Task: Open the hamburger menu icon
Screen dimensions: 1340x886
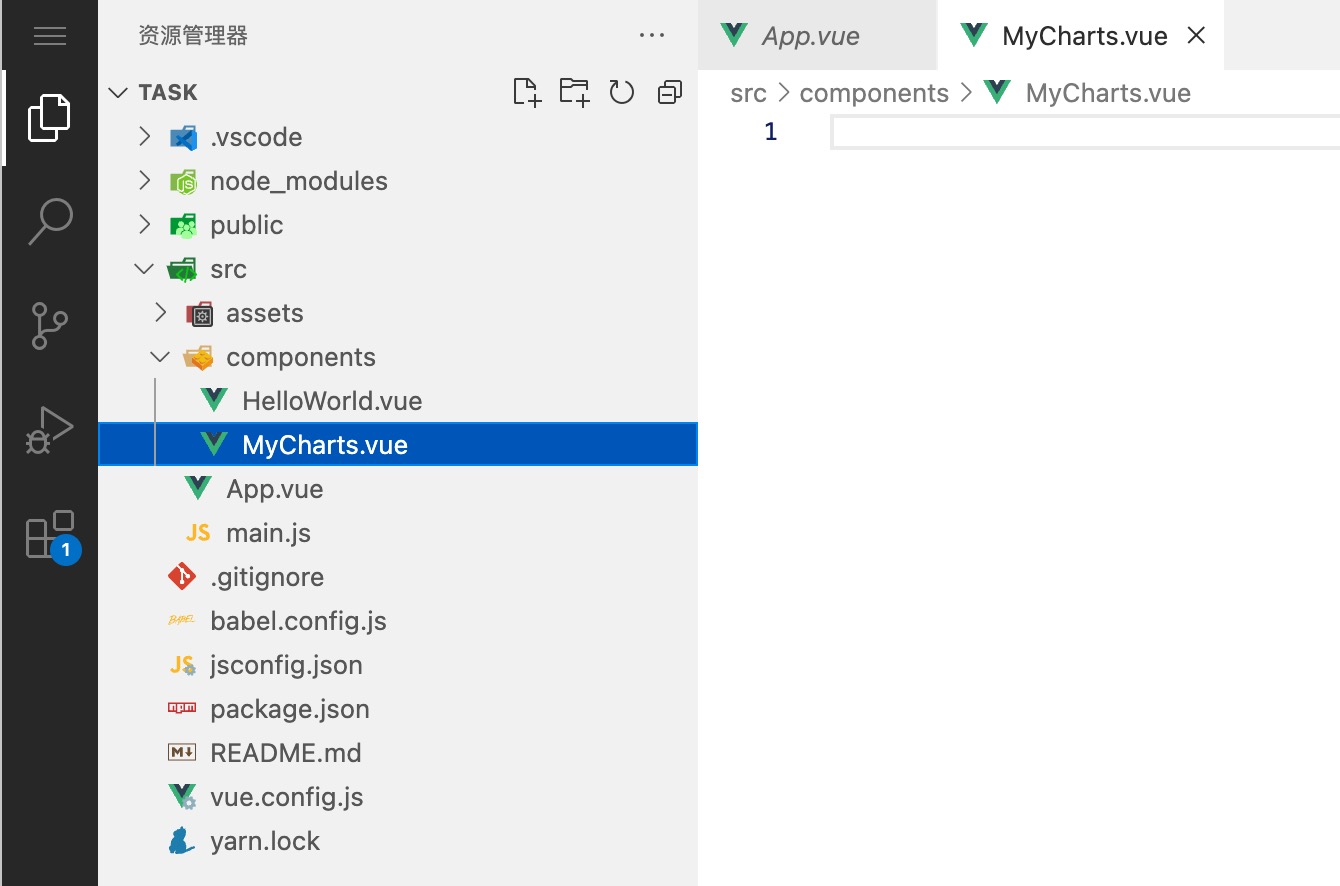Action: (x=49, y=37)
